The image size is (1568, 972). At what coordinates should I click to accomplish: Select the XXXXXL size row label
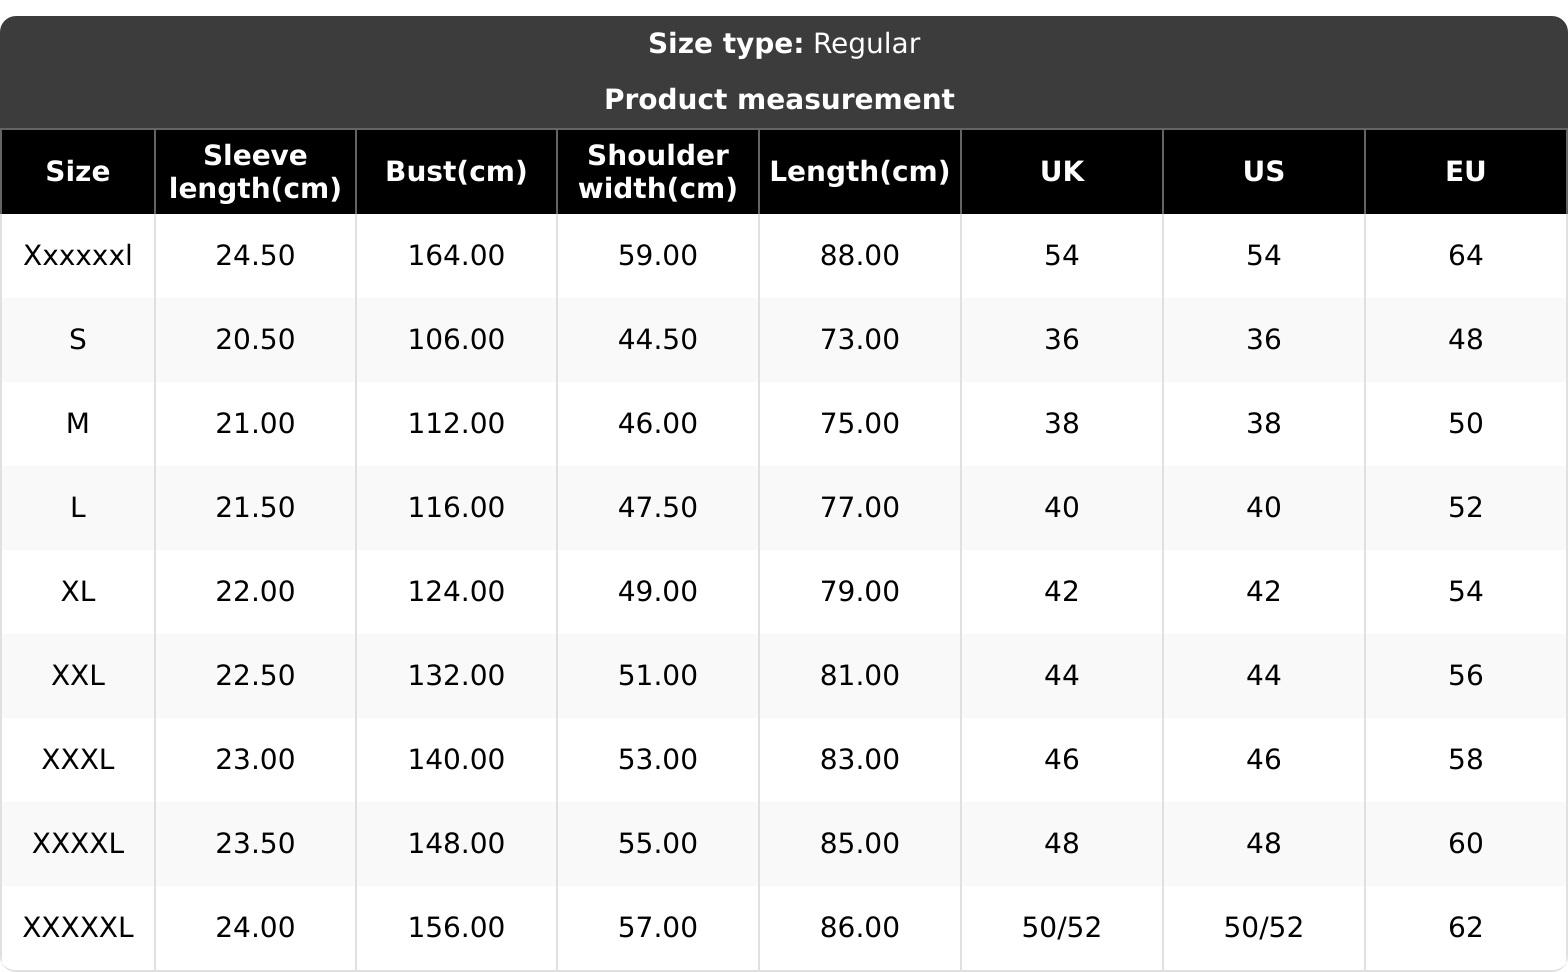[78, 928]
